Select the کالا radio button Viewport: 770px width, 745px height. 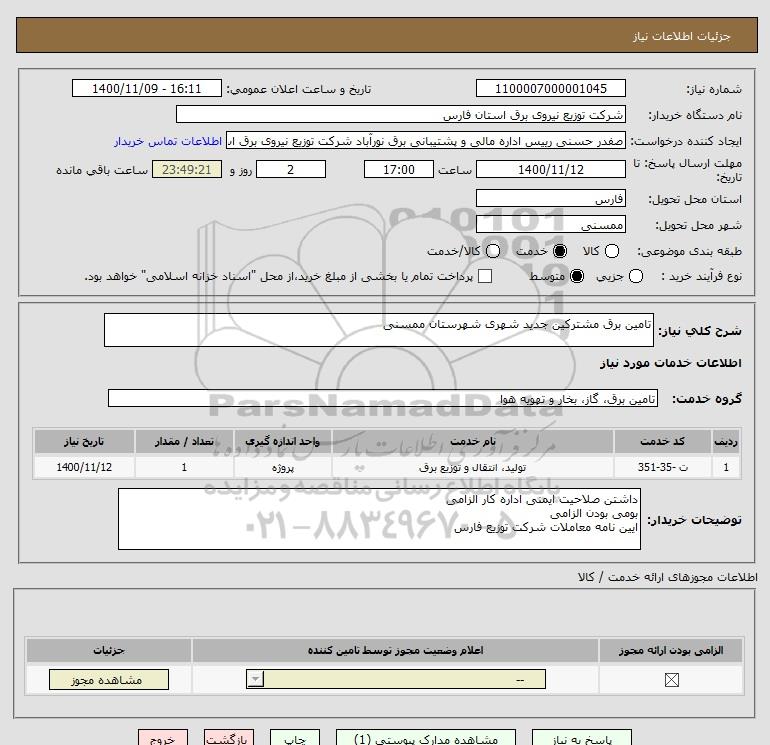point(611,251)
